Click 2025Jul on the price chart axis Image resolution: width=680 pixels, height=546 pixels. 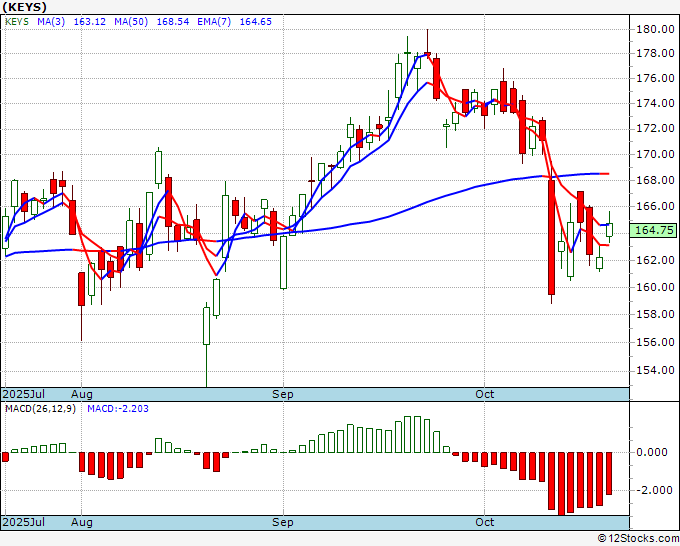(24, 394)
